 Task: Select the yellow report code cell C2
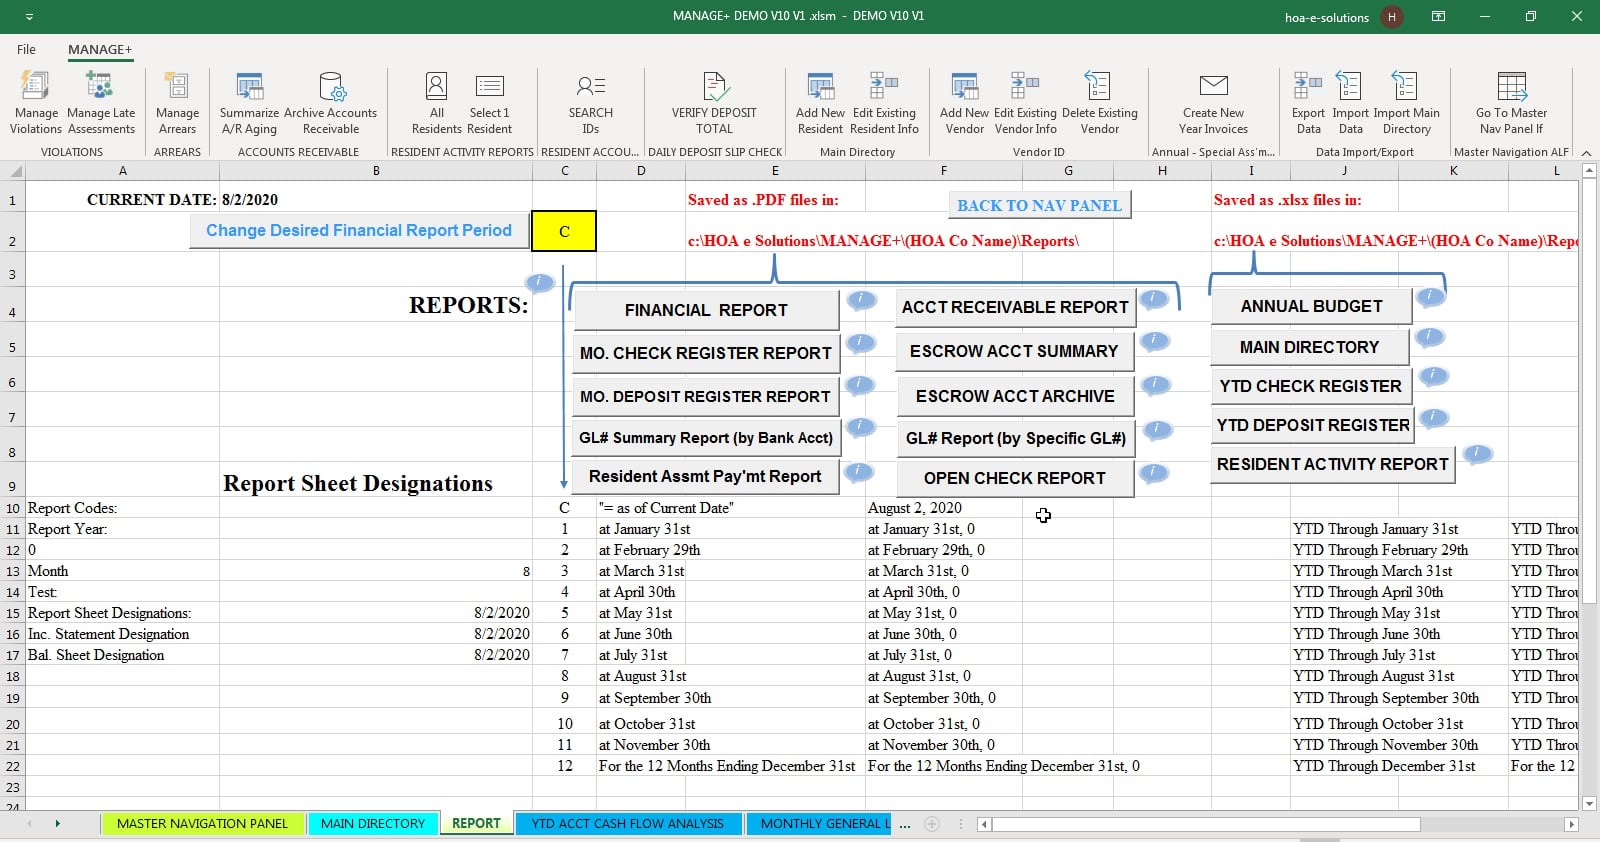(564, 231)
